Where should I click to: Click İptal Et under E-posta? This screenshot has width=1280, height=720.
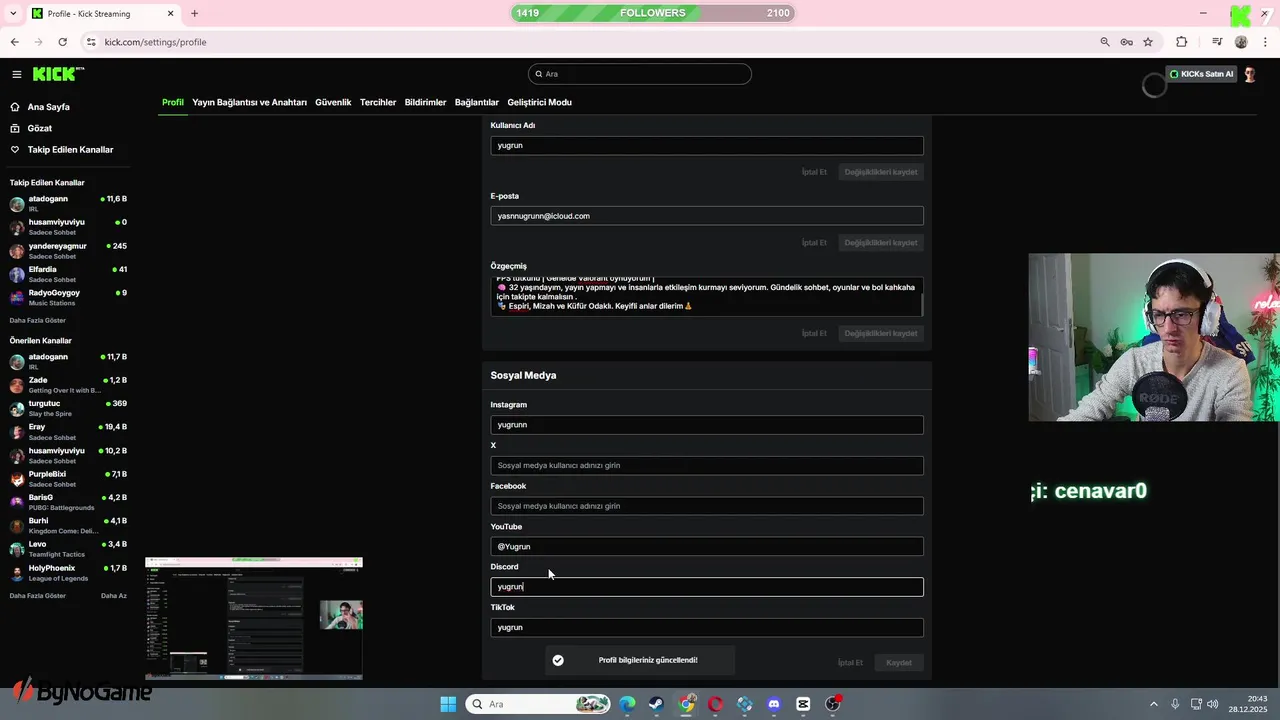click(x=814, y=243)
